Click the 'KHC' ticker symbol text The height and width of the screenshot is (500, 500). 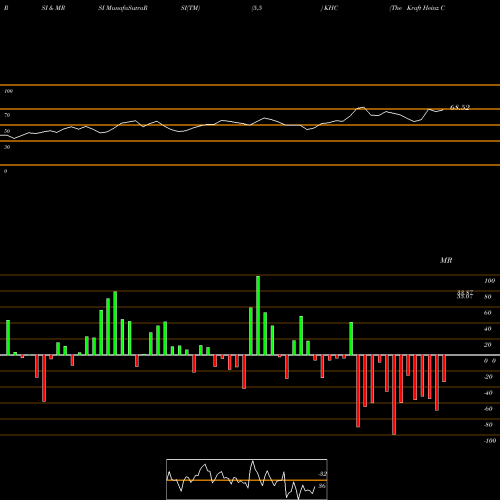pyautogui.click(x=331, y=8)
